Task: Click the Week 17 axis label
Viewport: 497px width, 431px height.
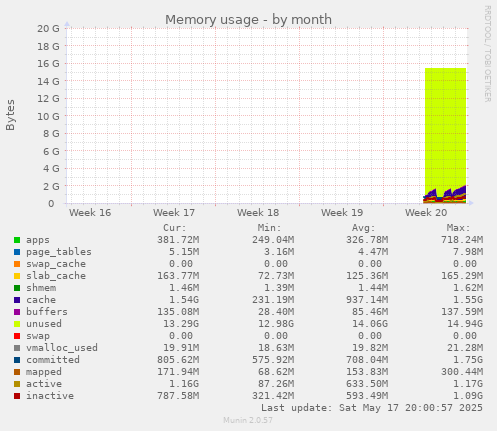Action: [x=174, y=213]
